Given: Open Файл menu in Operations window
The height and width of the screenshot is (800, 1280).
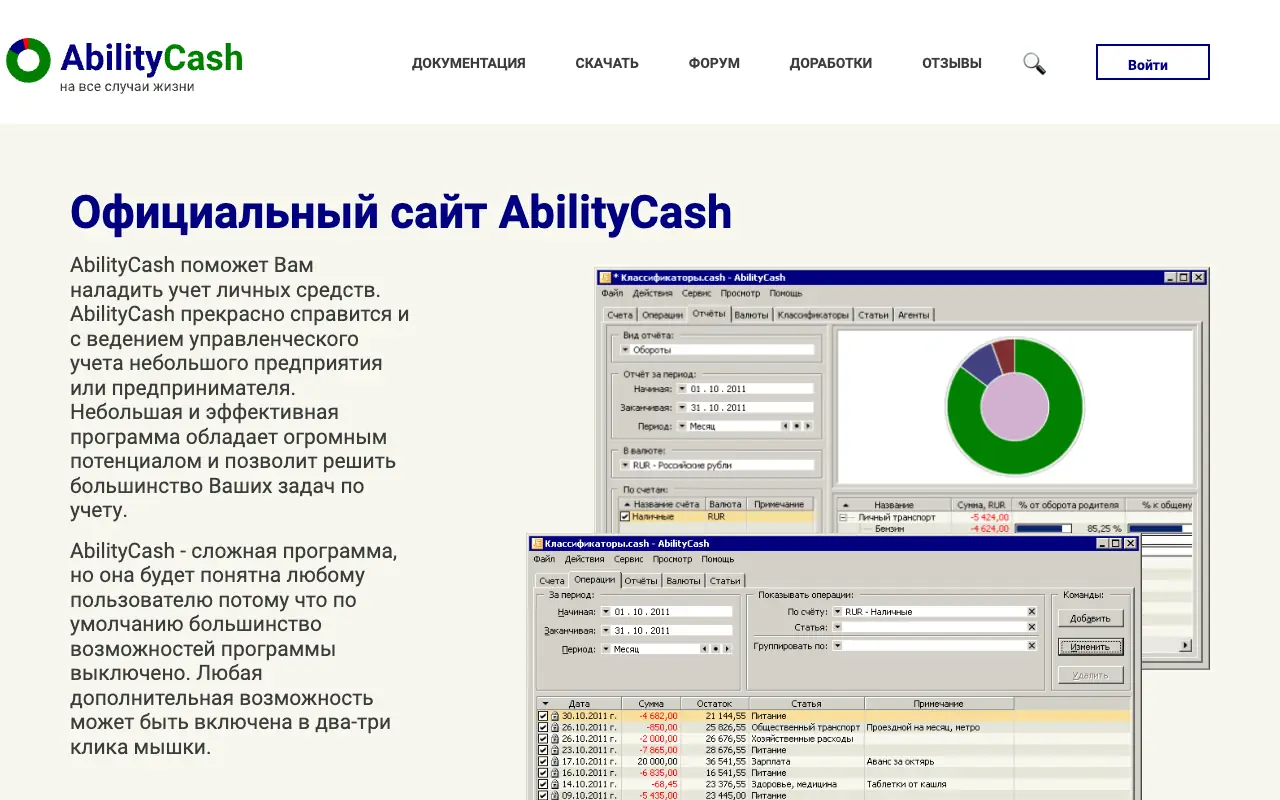Looking at the screenshot, I should pyautogui.click(x=544, y=559).
